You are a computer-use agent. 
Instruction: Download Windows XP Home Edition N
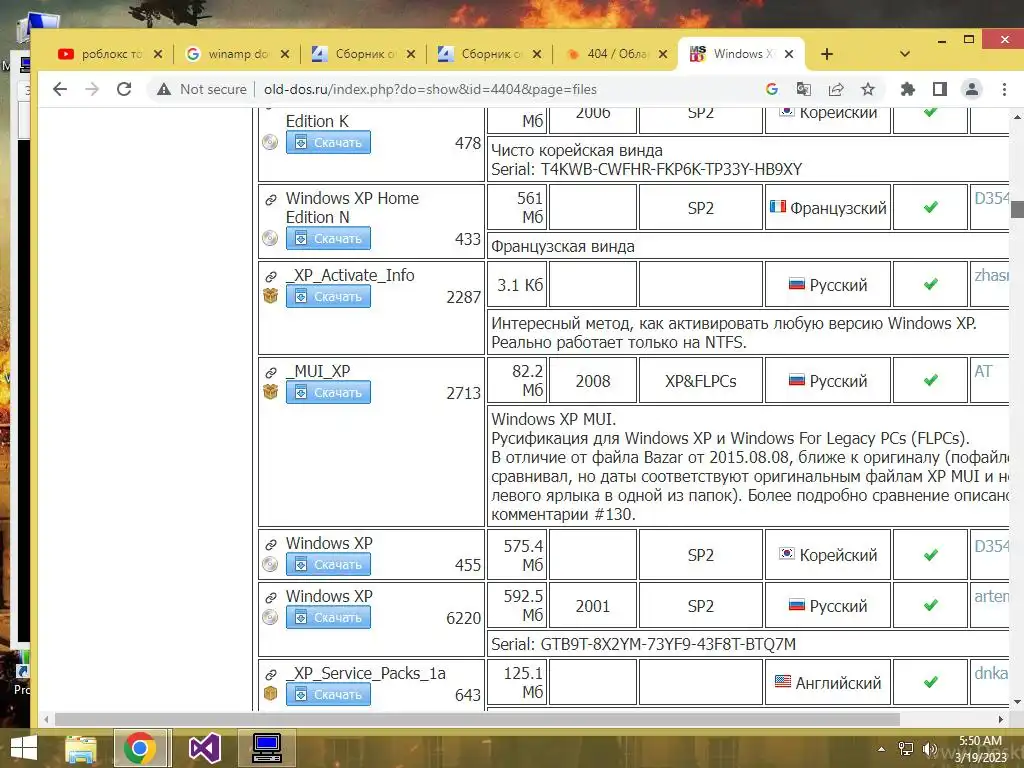[328, 238]
